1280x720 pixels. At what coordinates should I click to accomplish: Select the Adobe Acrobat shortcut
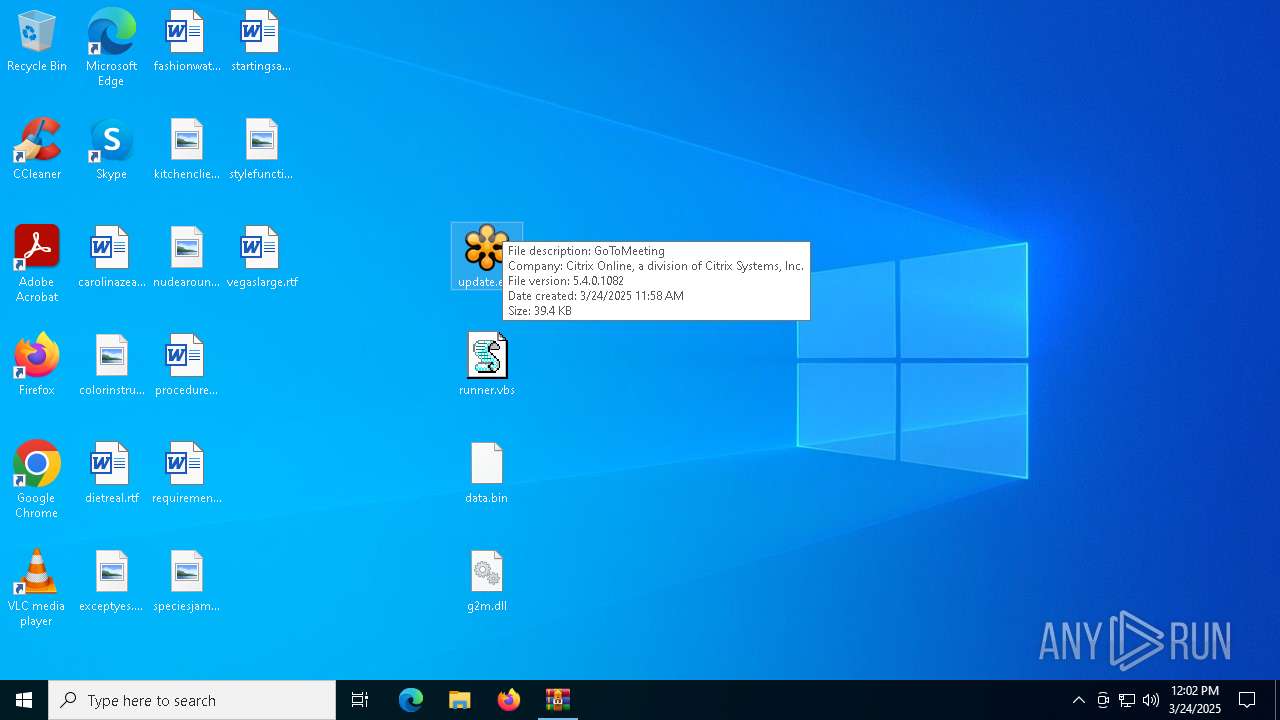click(x=37, y=264)
